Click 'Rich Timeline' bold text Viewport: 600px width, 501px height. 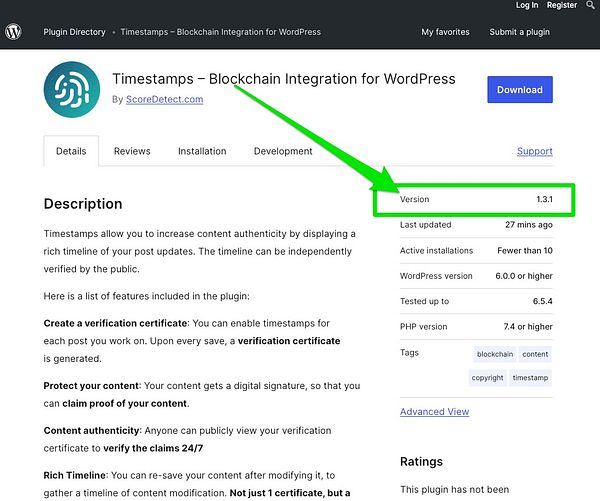tap(75, 475)
